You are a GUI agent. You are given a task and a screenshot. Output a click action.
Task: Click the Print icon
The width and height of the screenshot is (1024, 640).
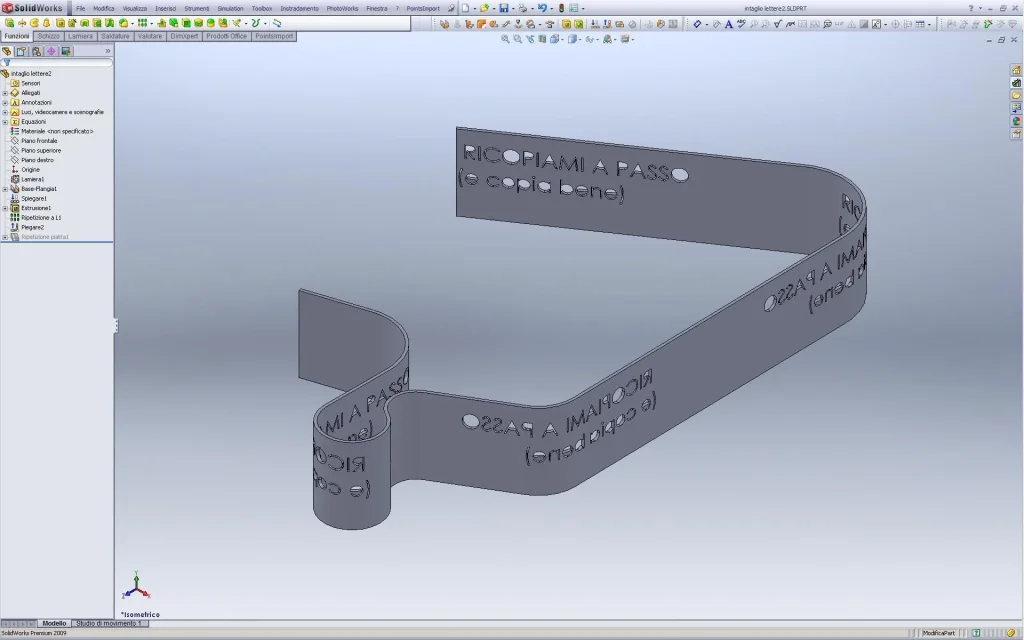[x=522, y=8]
